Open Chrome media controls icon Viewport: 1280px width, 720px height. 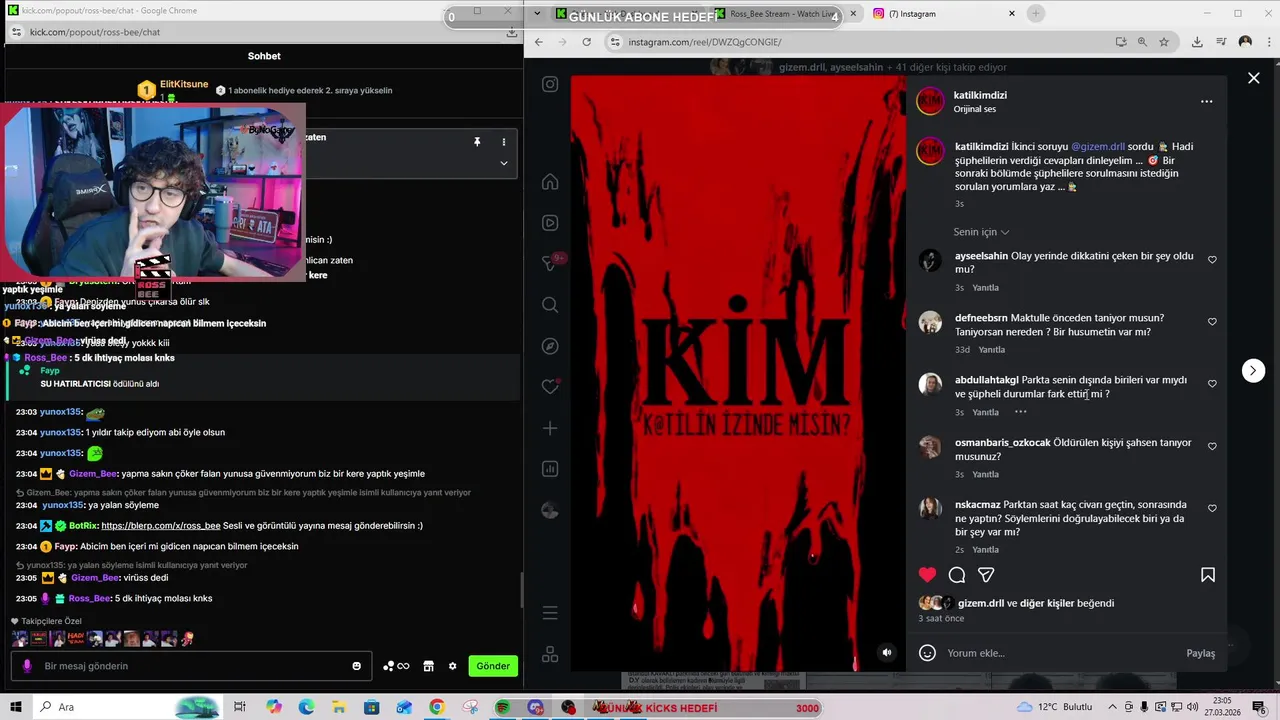1221,42
